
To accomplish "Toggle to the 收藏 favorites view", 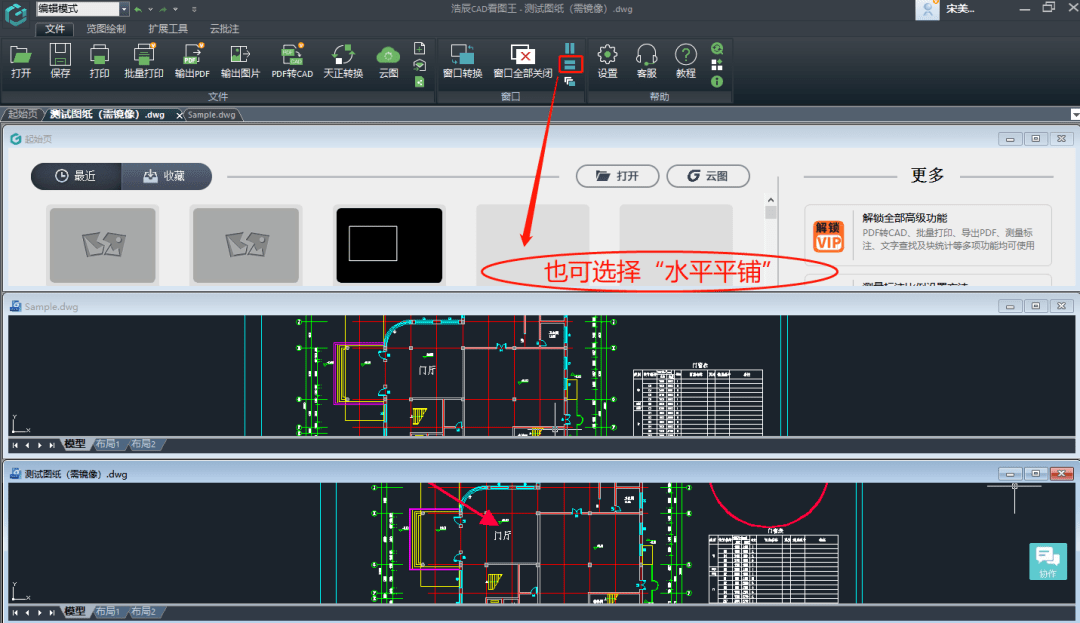I will pyautogui.click(x=165, y=176).
